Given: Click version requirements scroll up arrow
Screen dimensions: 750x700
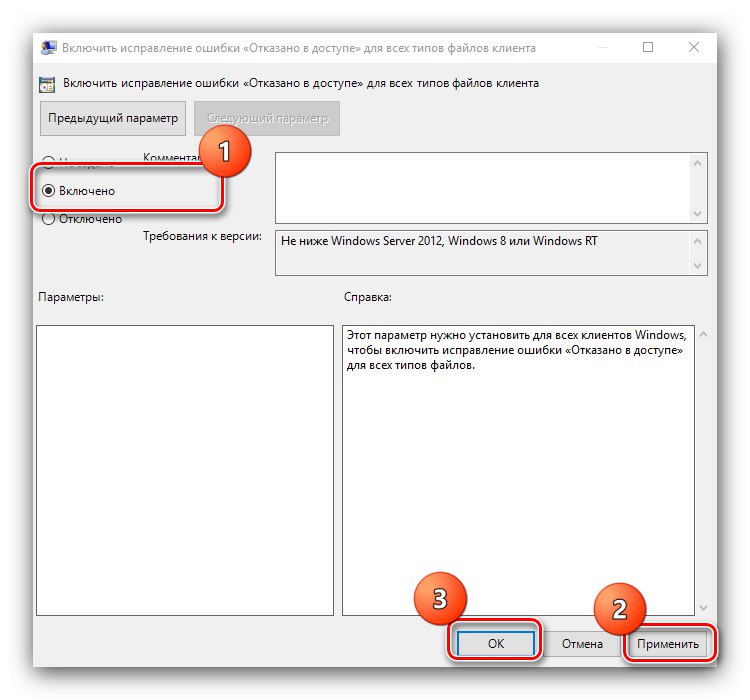Looking at the screenshot, I should 697,241.
